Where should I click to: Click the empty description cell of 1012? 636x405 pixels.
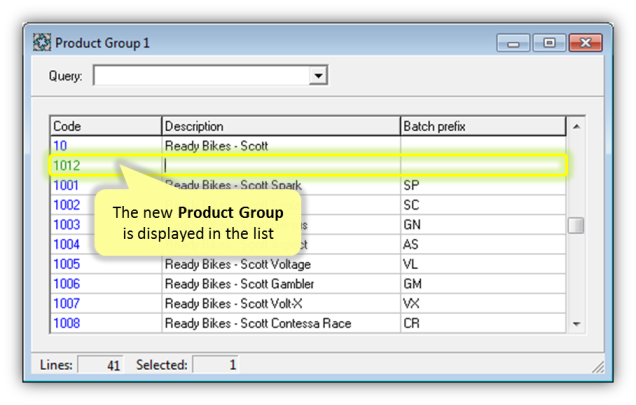[x=281, y=166]
